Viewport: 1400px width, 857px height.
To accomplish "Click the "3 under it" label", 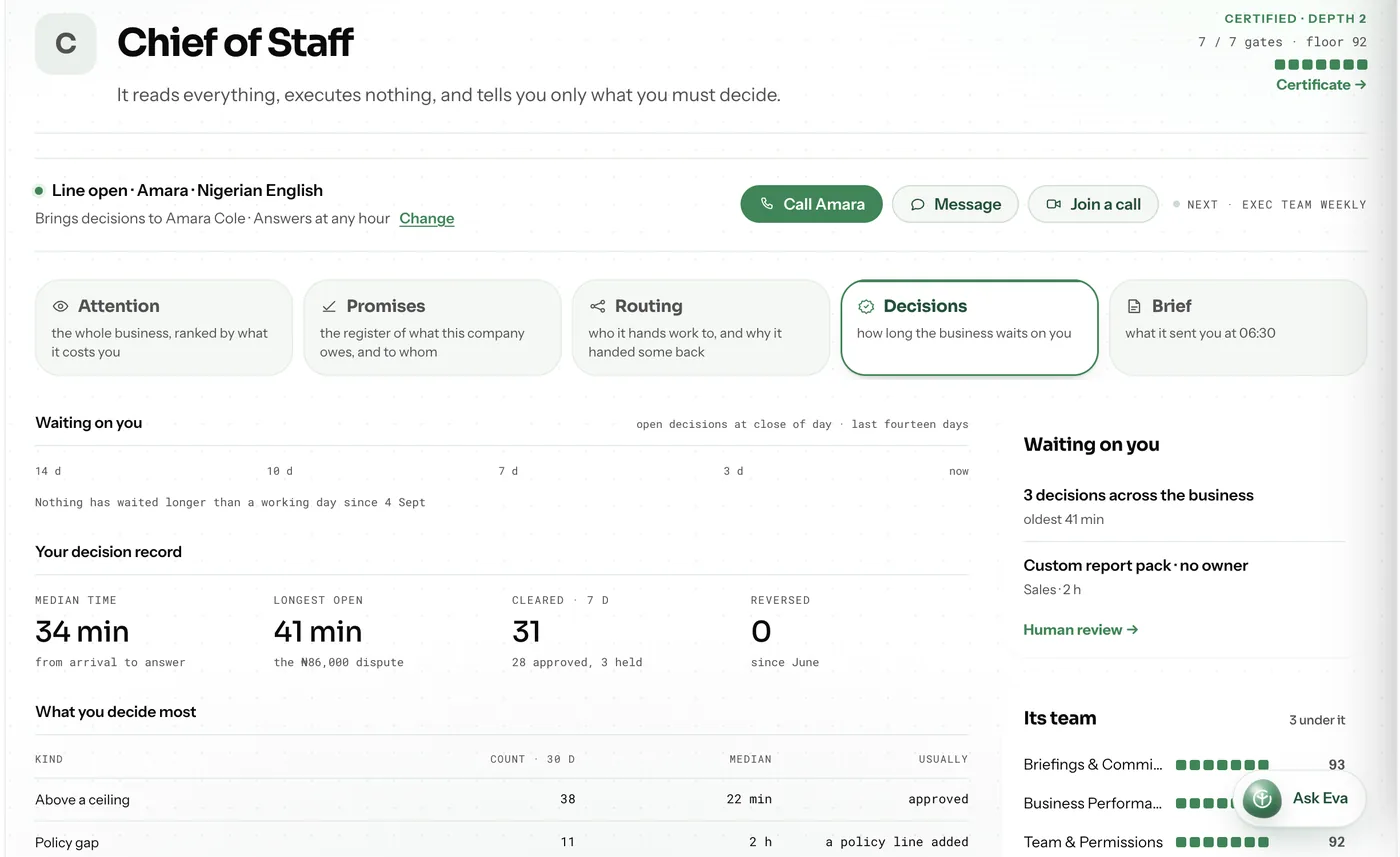I will click(1317, 720).
